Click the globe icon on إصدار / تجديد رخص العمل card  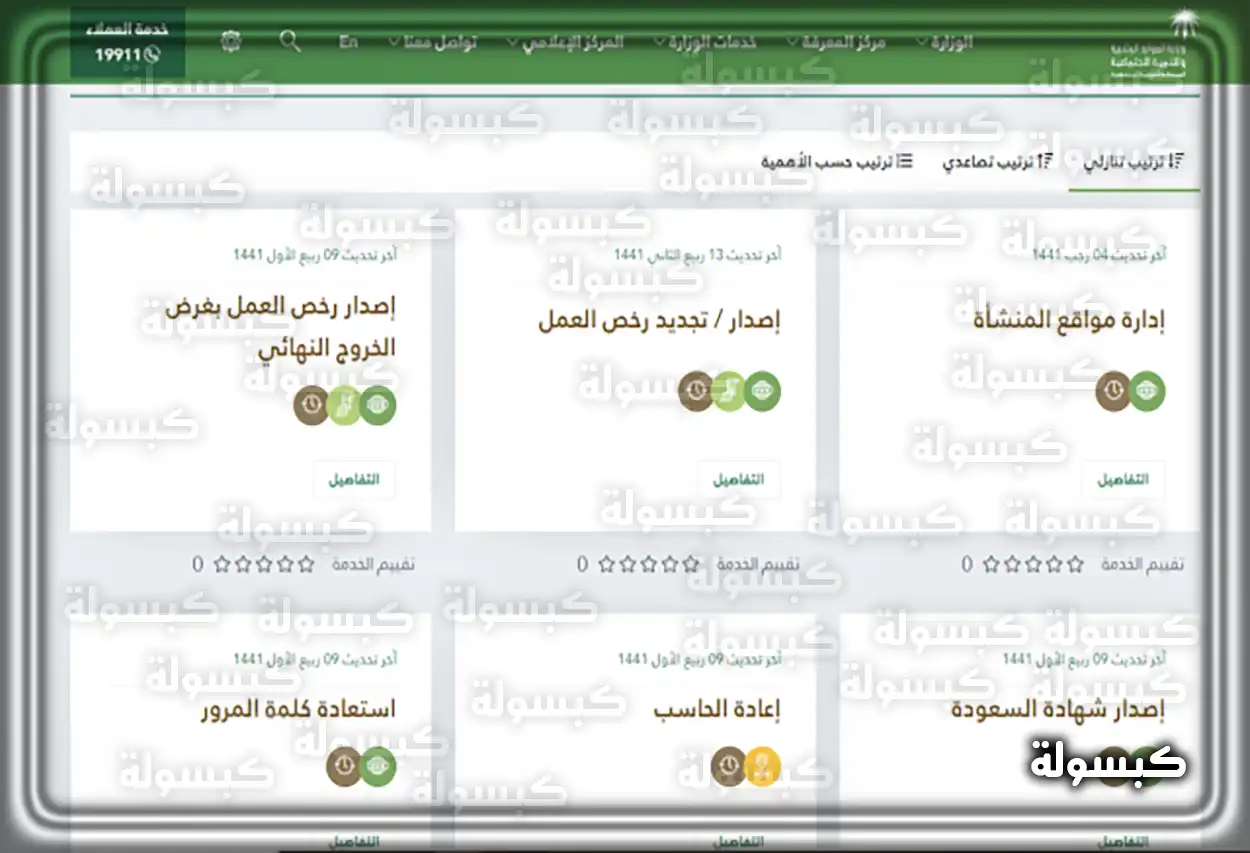click(x=764, y=392)
